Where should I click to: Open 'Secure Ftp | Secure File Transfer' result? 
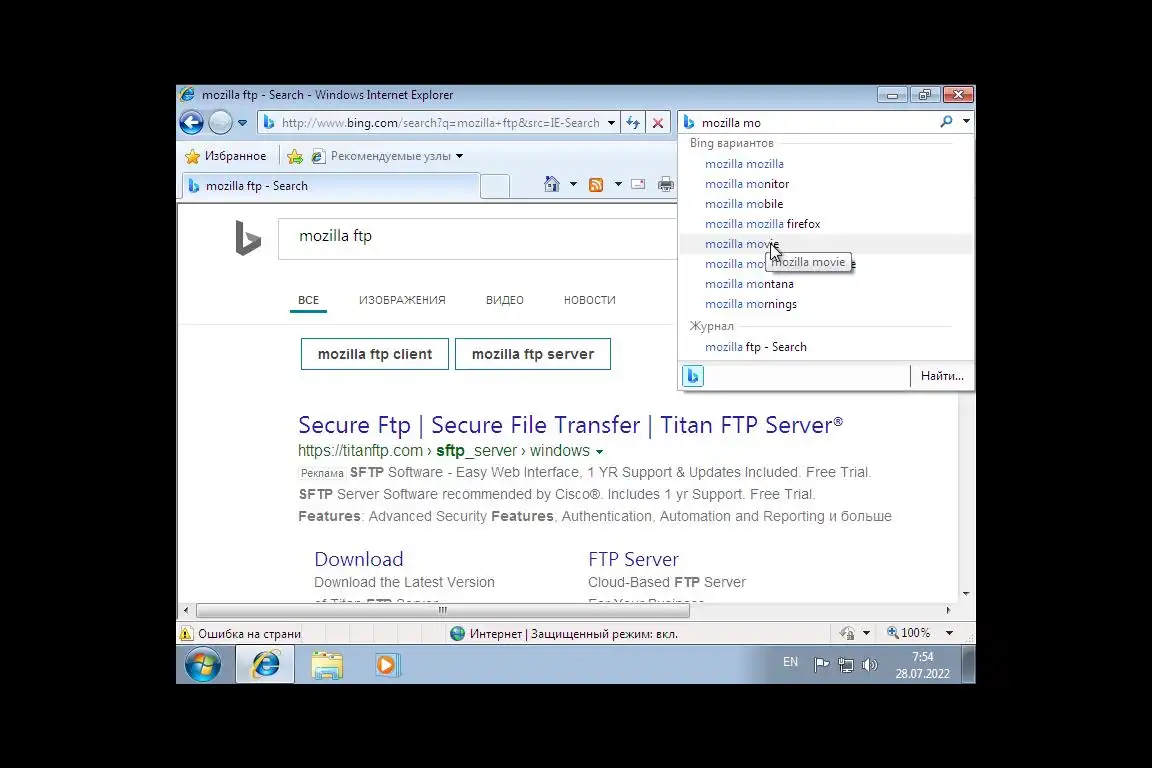[x=570, y=425]
